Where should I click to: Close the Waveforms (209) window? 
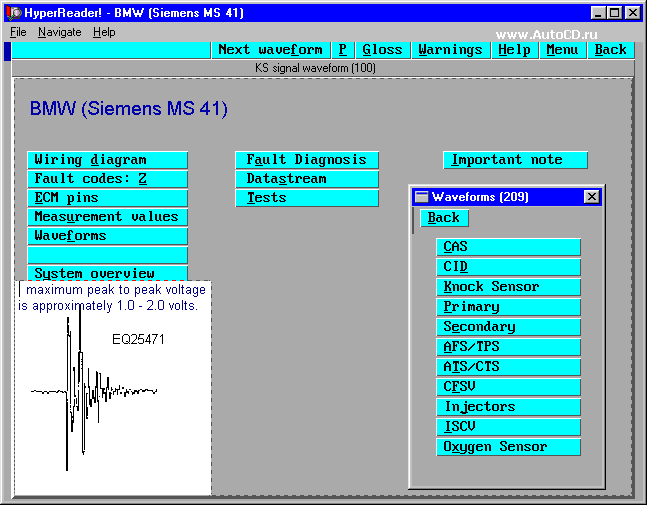click(592, 197)
